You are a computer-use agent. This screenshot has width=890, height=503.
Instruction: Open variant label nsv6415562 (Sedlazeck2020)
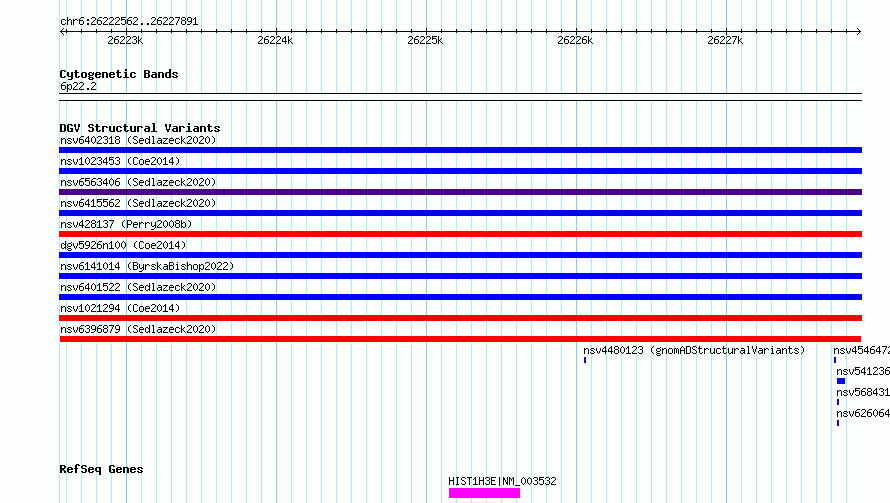(138, 203)
